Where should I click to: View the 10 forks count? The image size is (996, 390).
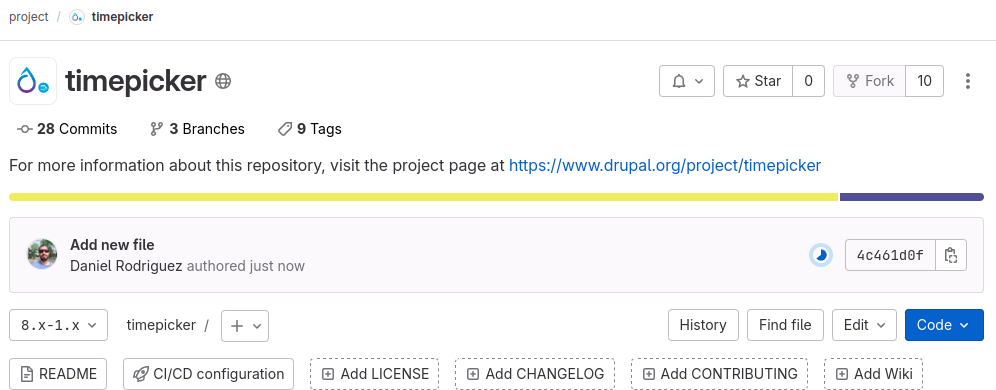click(x=924, y=81)
